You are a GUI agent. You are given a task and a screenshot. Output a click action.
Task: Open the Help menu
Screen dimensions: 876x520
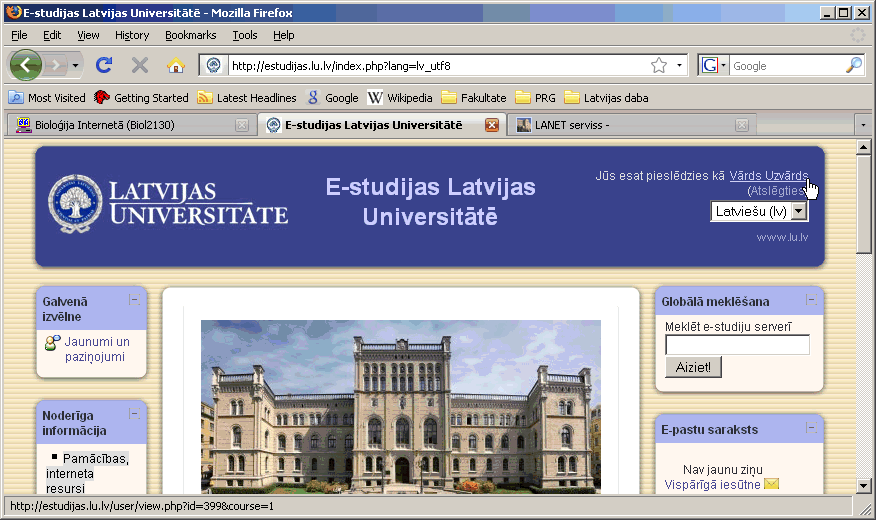pos(283,35)
